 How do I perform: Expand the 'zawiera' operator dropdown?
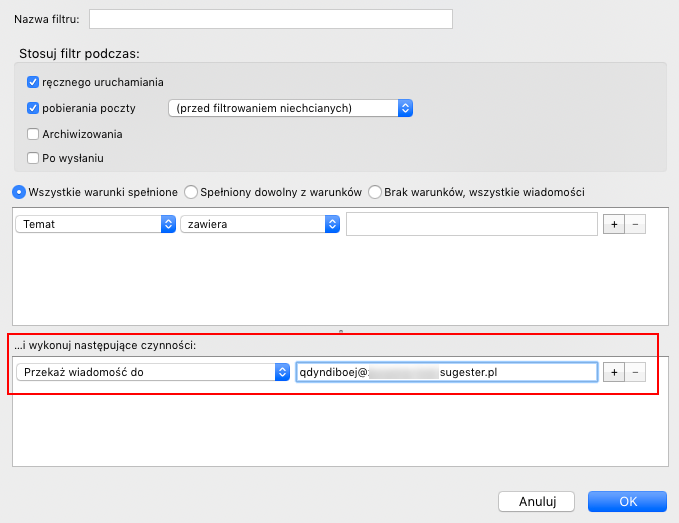(260, 225)
